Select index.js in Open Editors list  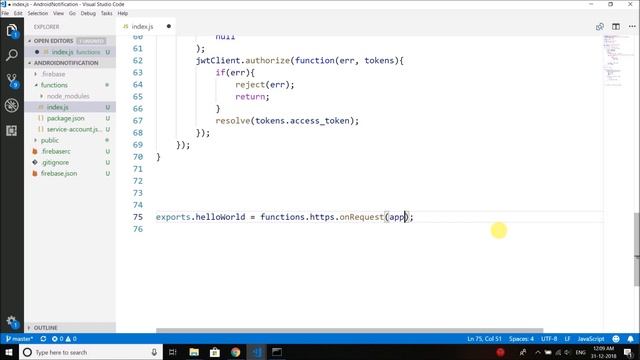pos(70,52)
